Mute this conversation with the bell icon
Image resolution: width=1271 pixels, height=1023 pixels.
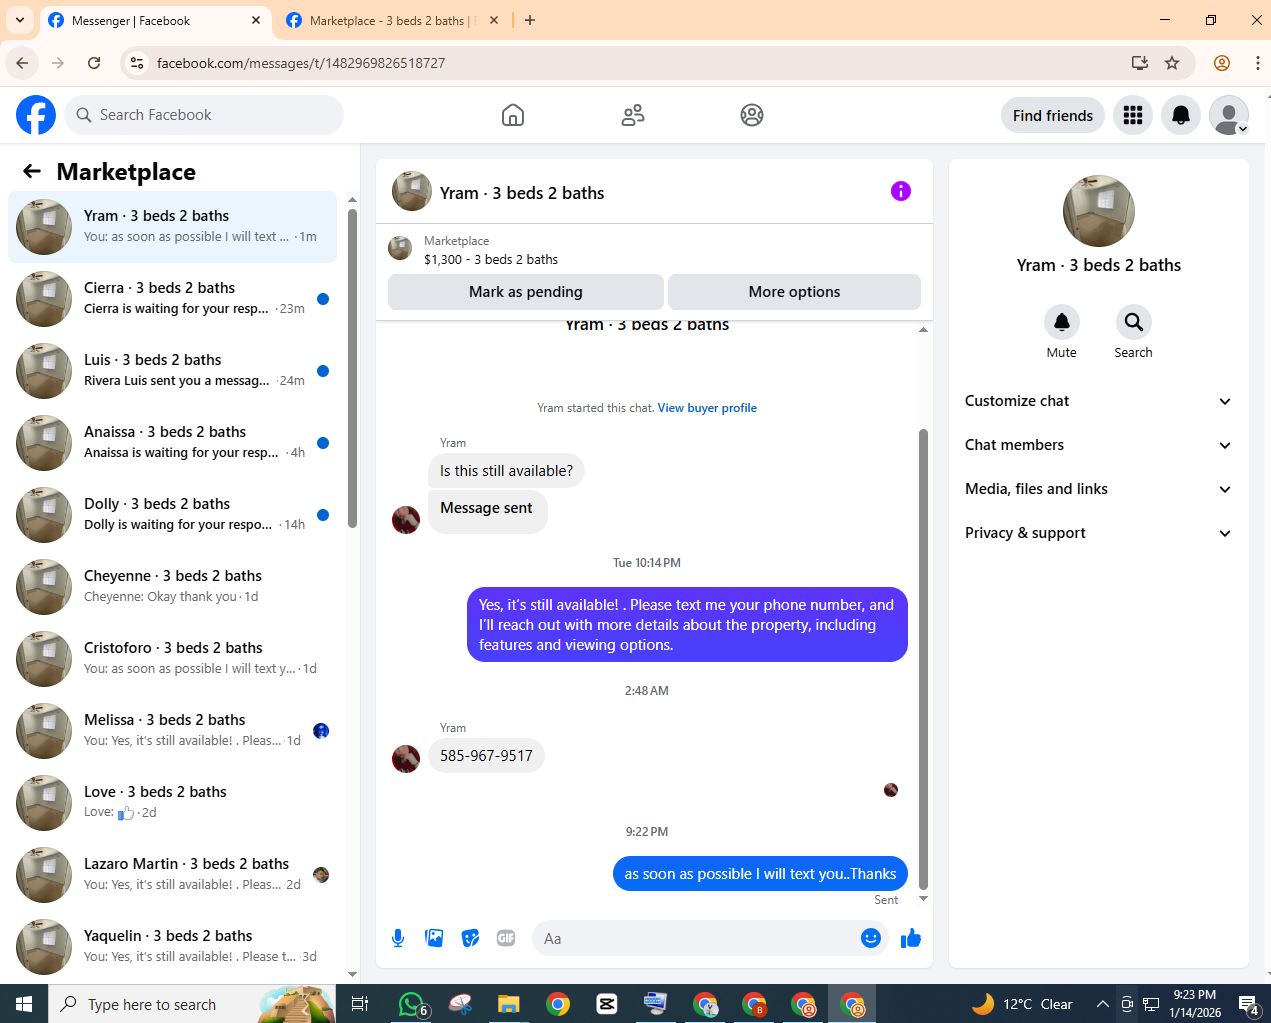point(1062,322)
